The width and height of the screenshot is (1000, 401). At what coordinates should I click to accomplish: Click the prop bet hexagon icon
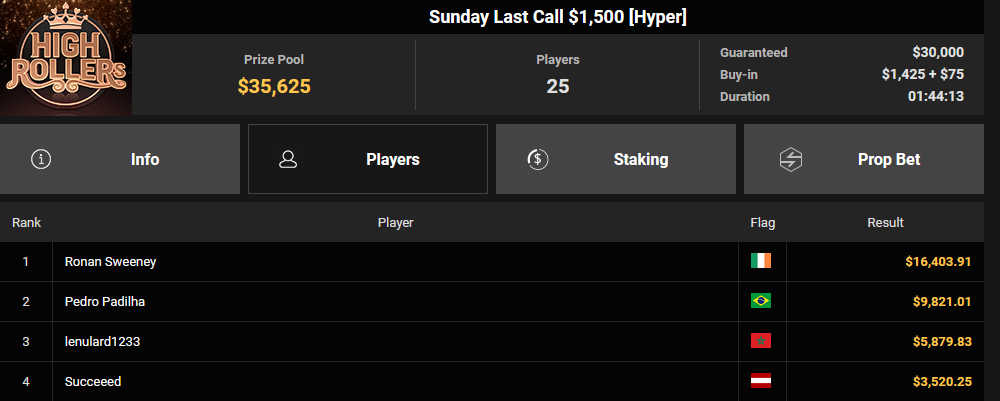[791, 159]
